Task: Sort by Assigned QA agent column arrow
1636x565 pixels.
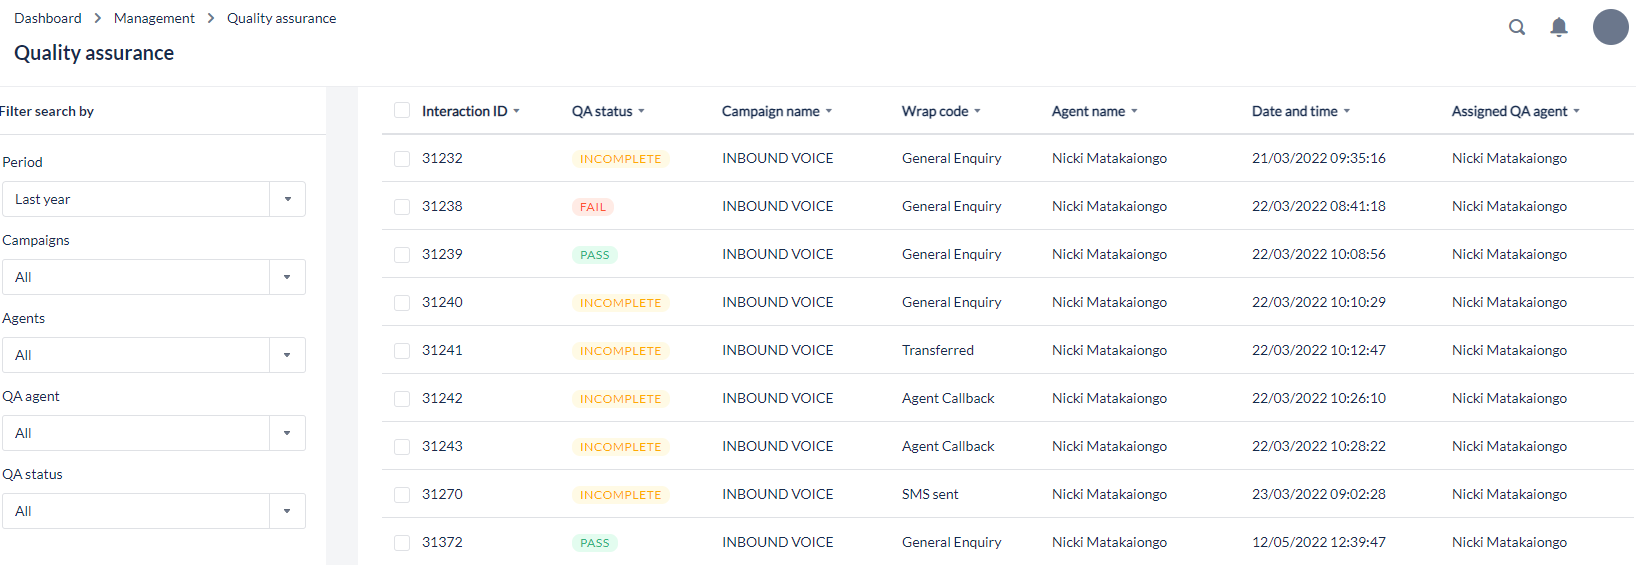Action: tap(1576, 111)
